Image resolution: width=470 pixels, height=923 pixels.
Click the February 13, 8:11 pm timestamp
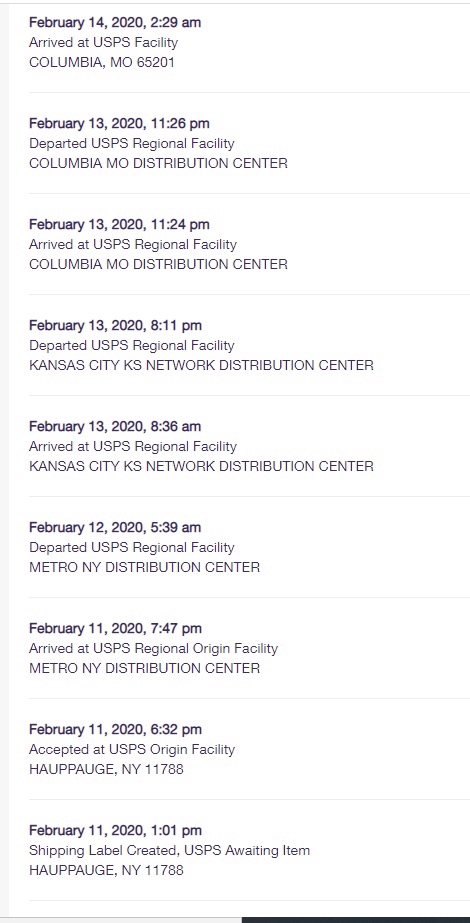(x=115, y=326)
